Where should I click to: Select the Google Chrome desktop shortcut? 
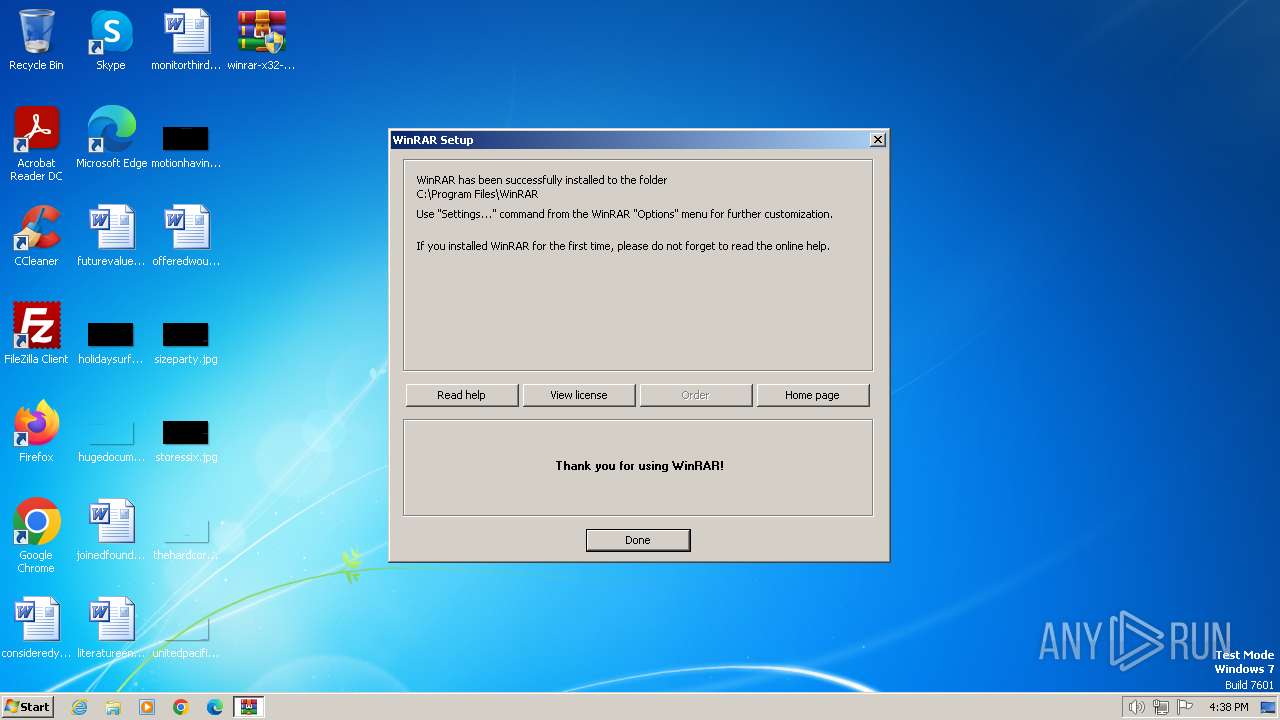[x=36, y=536]
